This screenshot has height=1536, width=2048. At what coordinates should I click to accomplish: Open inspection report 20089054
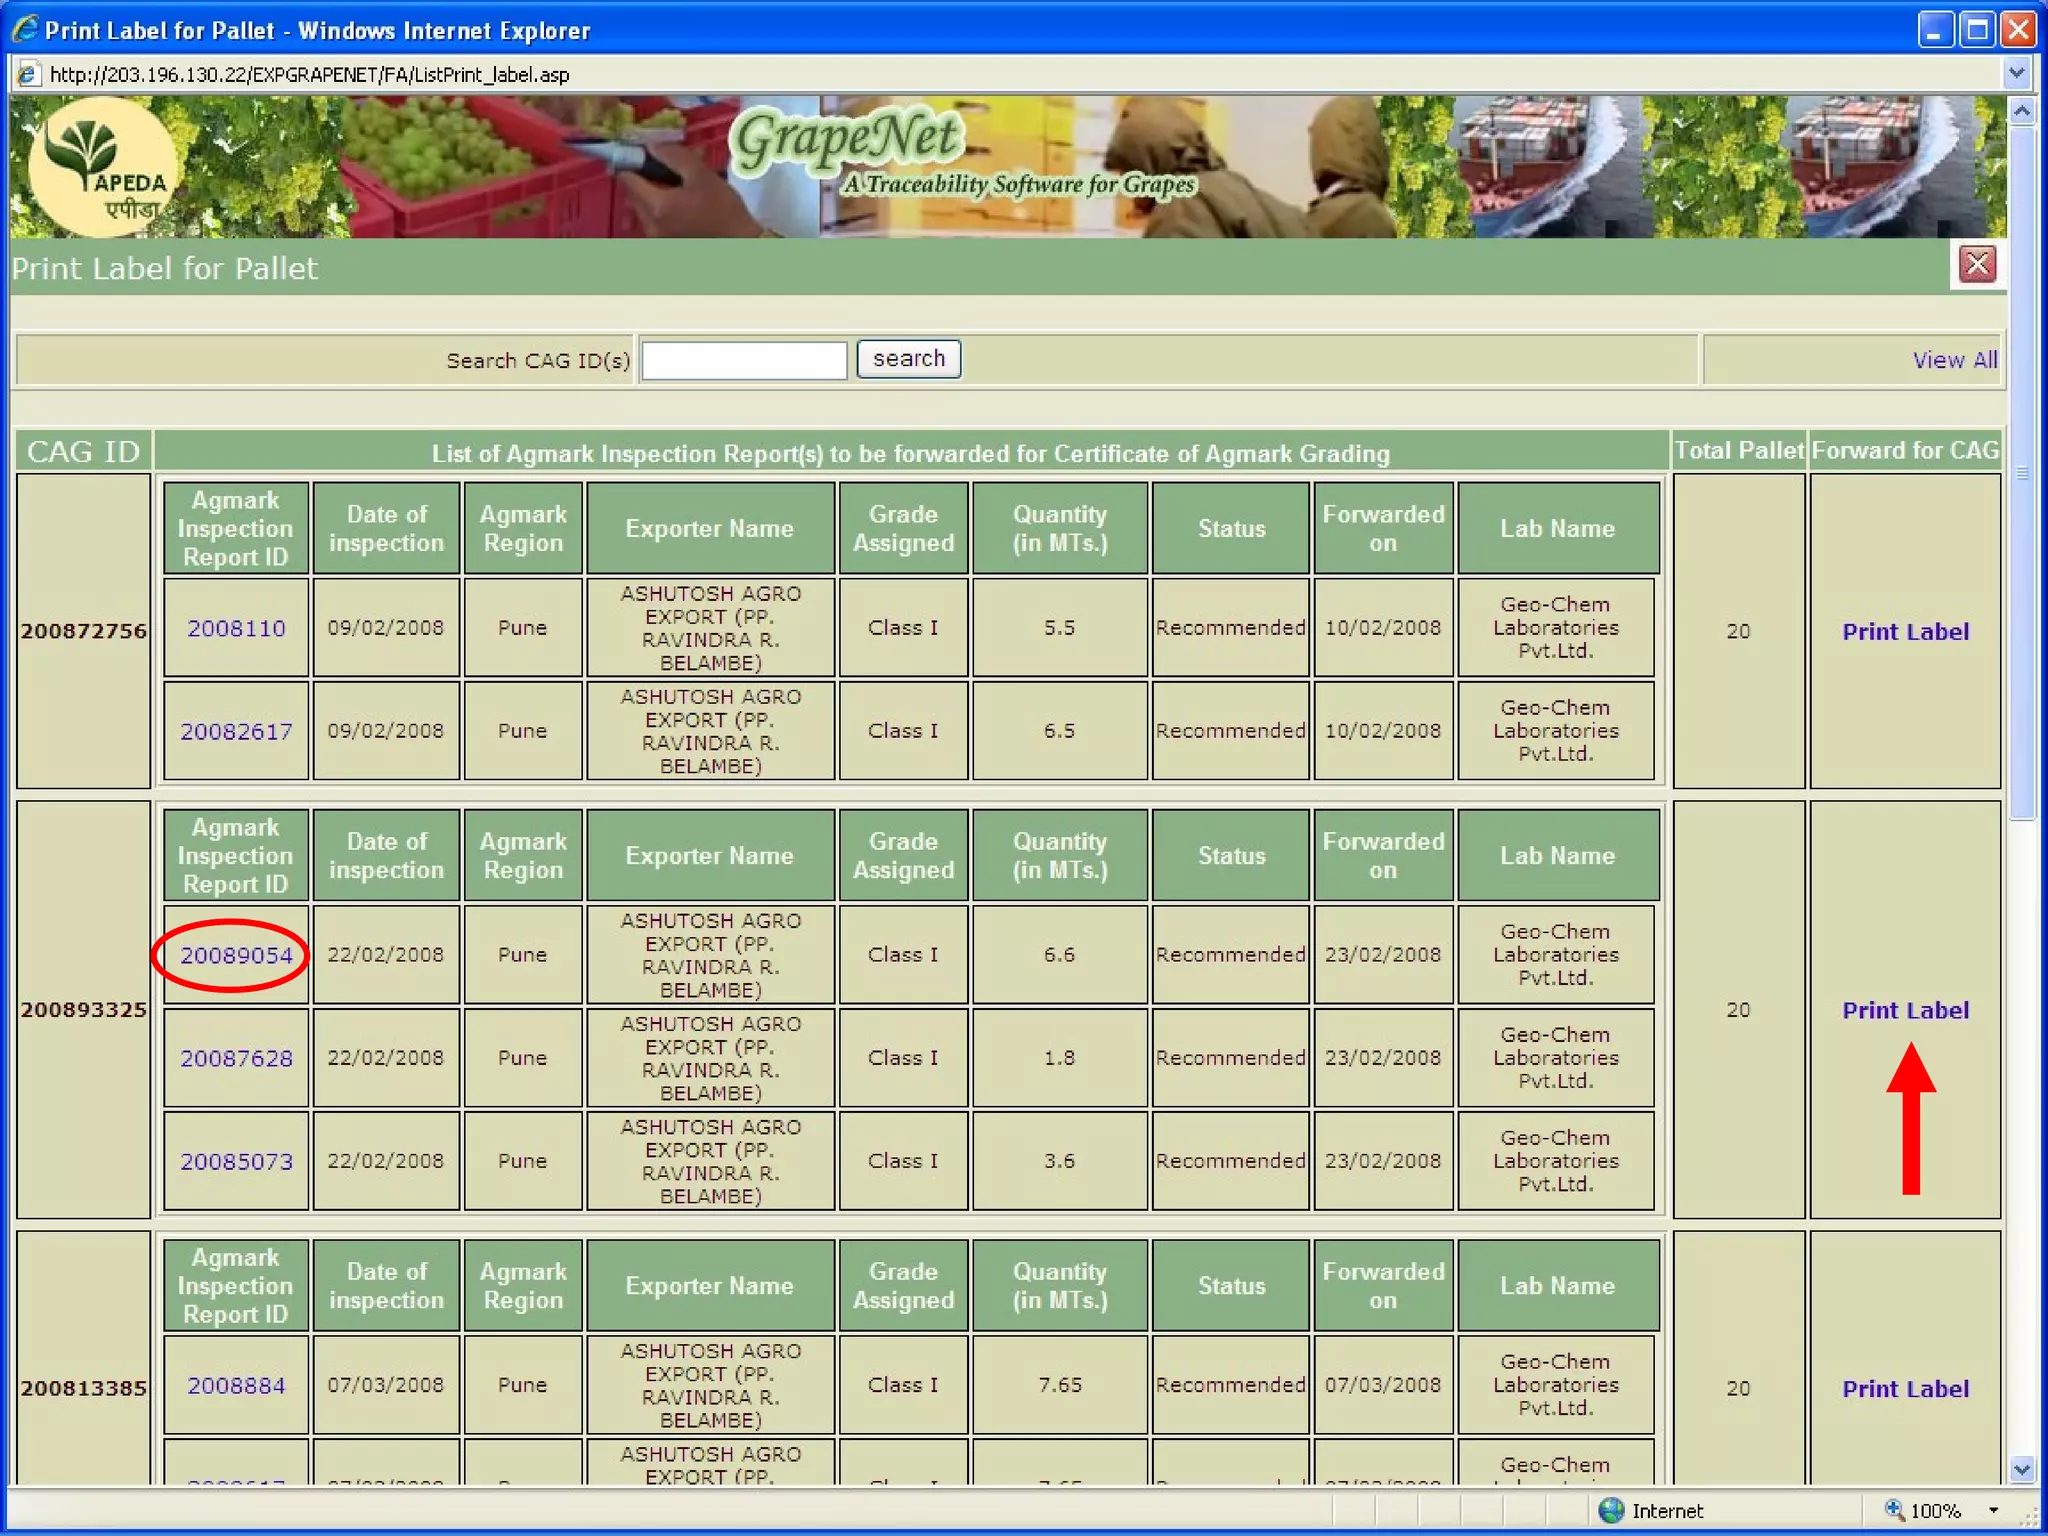(x=236, y=955)
